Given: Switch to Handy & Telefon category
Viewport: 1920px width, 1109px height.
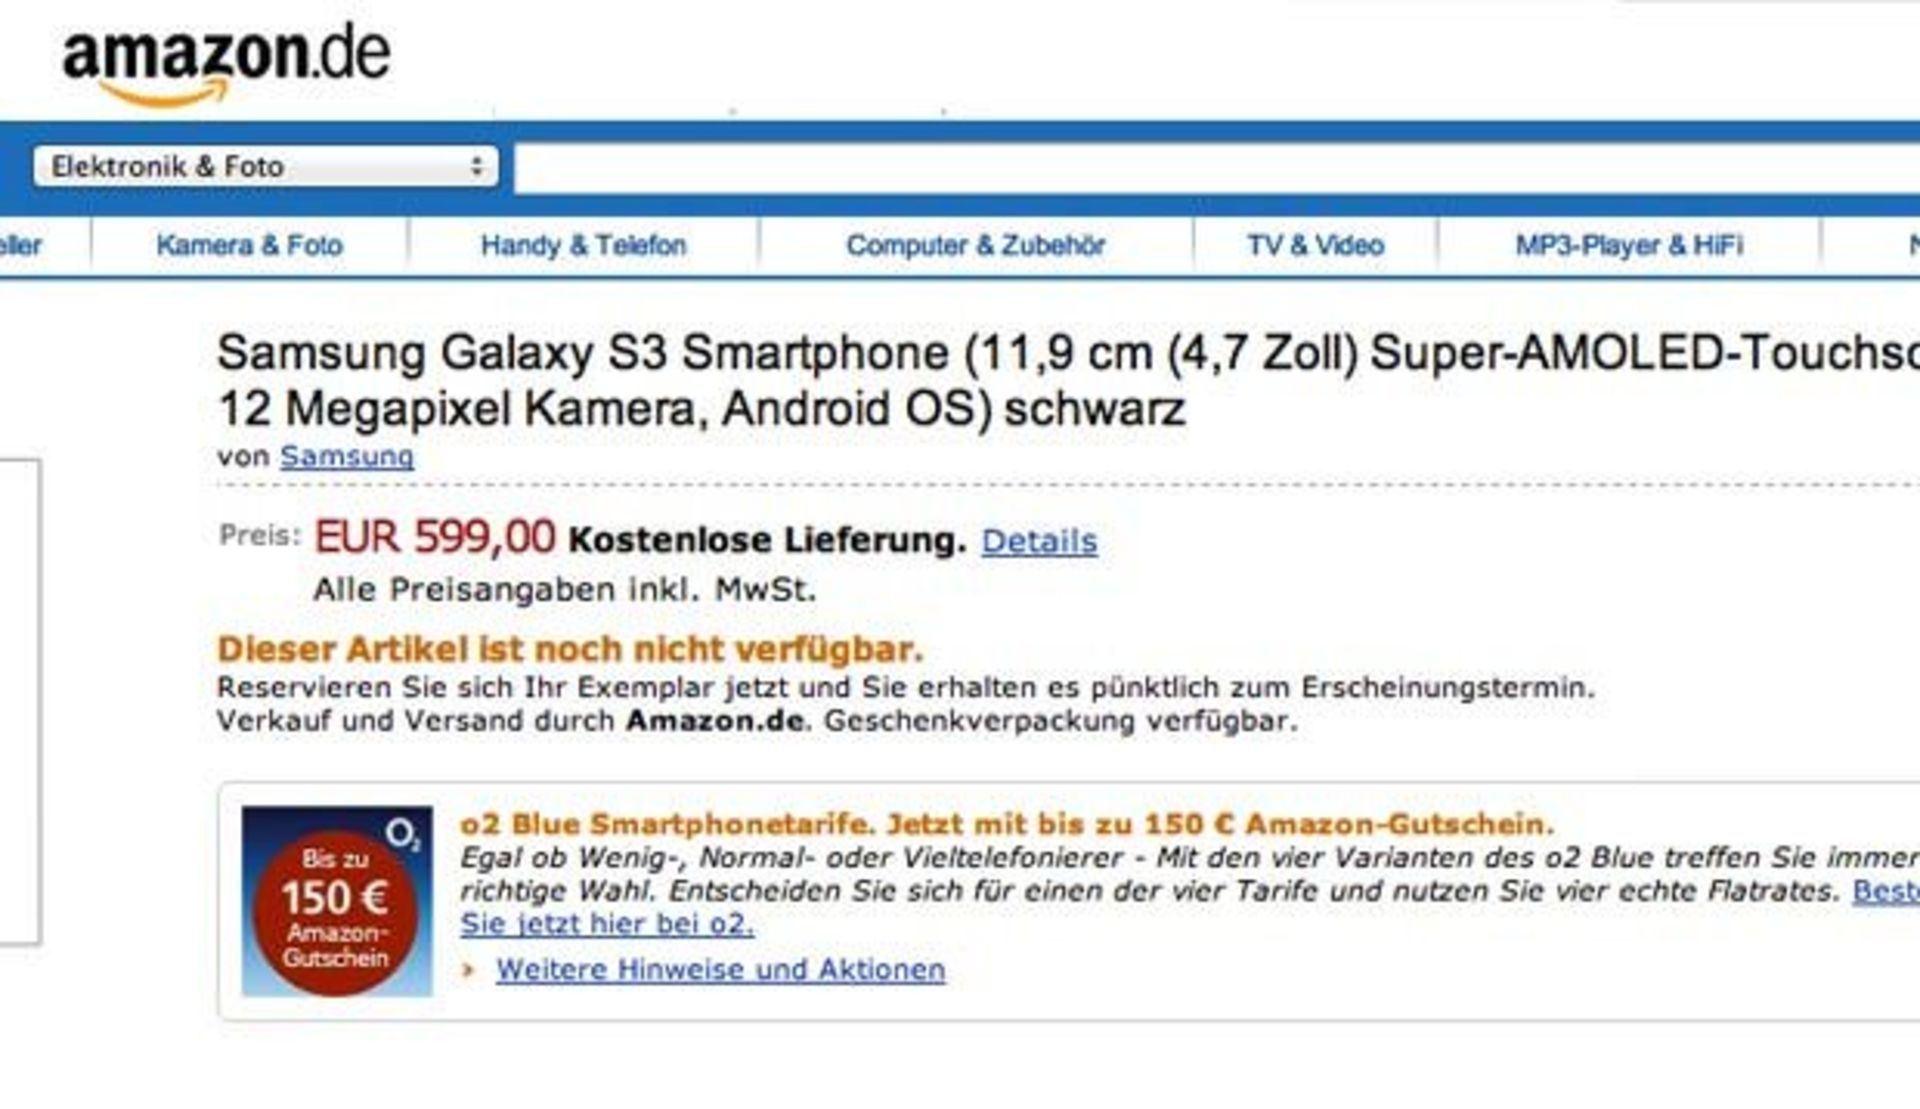Looking at the screenshot, I should pyautogui.click(x=583, y=245).
